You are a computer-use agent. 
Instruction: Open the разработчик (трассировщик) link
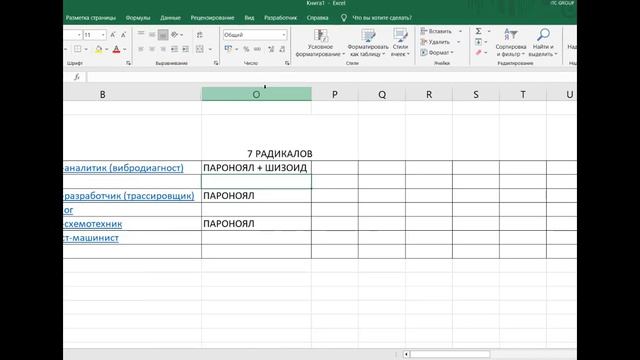129,196
